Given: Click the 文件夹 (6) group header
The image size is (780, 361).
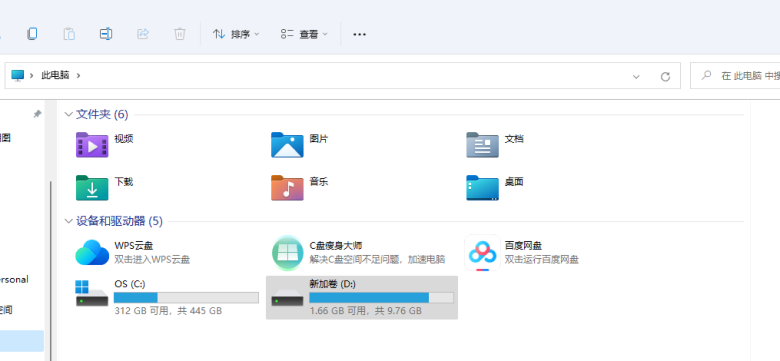Looking at the screenshot, I should click(102, 114).
